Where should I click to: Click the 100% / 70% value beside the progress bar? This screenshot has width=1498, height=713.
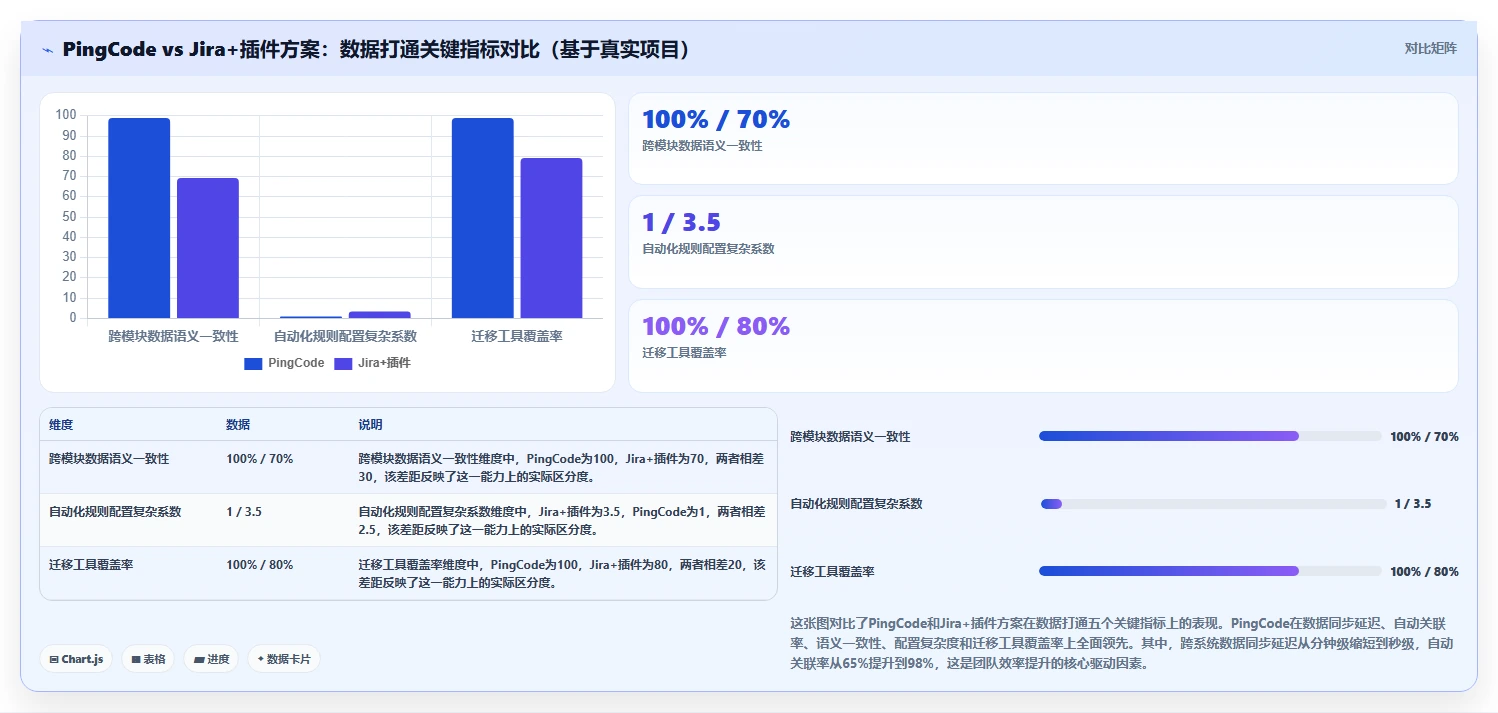[1424, 437]
